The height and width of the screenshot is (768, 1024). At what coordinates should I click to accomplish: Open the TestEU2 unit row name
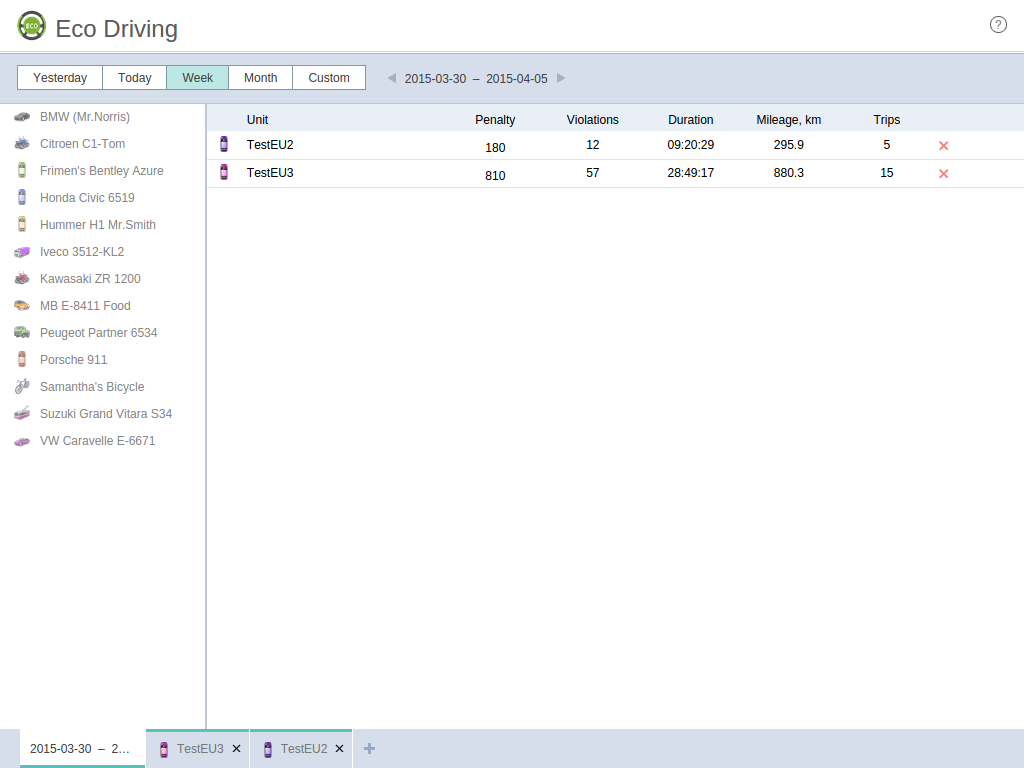click(x=270, y=144)
